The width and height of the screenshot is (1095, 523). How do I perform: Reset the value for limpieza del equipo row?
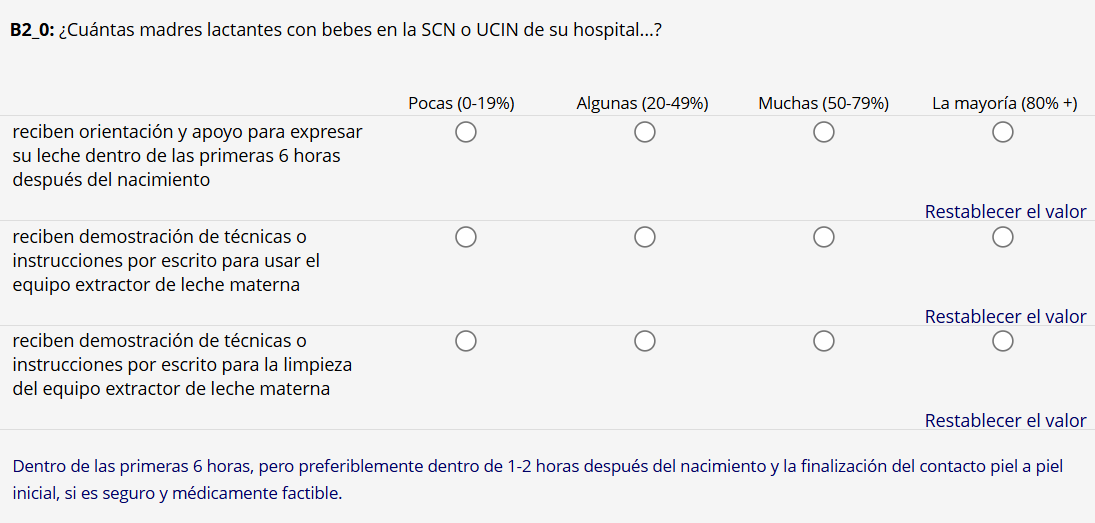[1005, 421]
